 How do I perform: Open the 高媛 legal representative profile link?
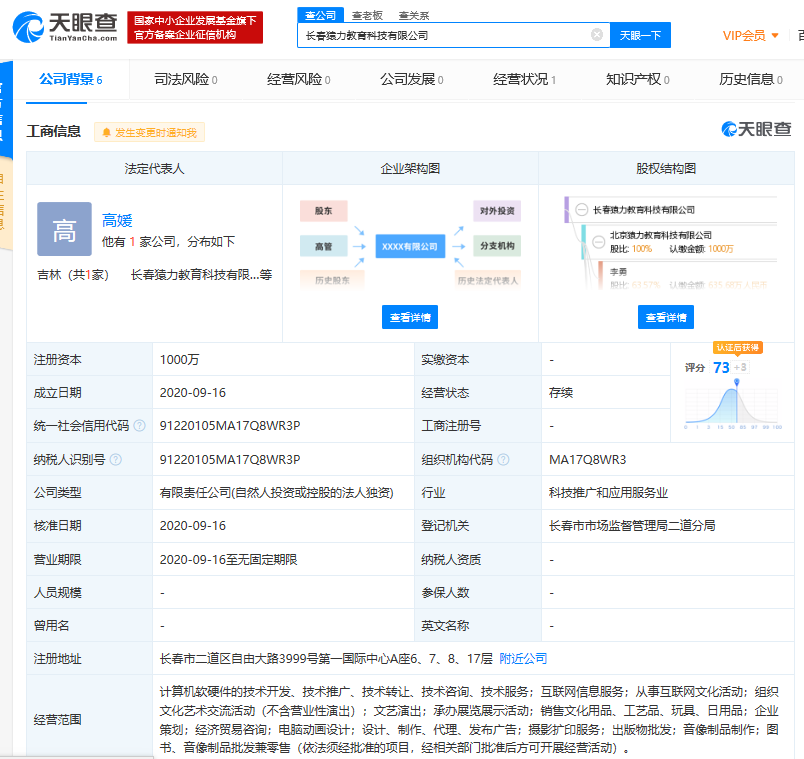[117, 220]
